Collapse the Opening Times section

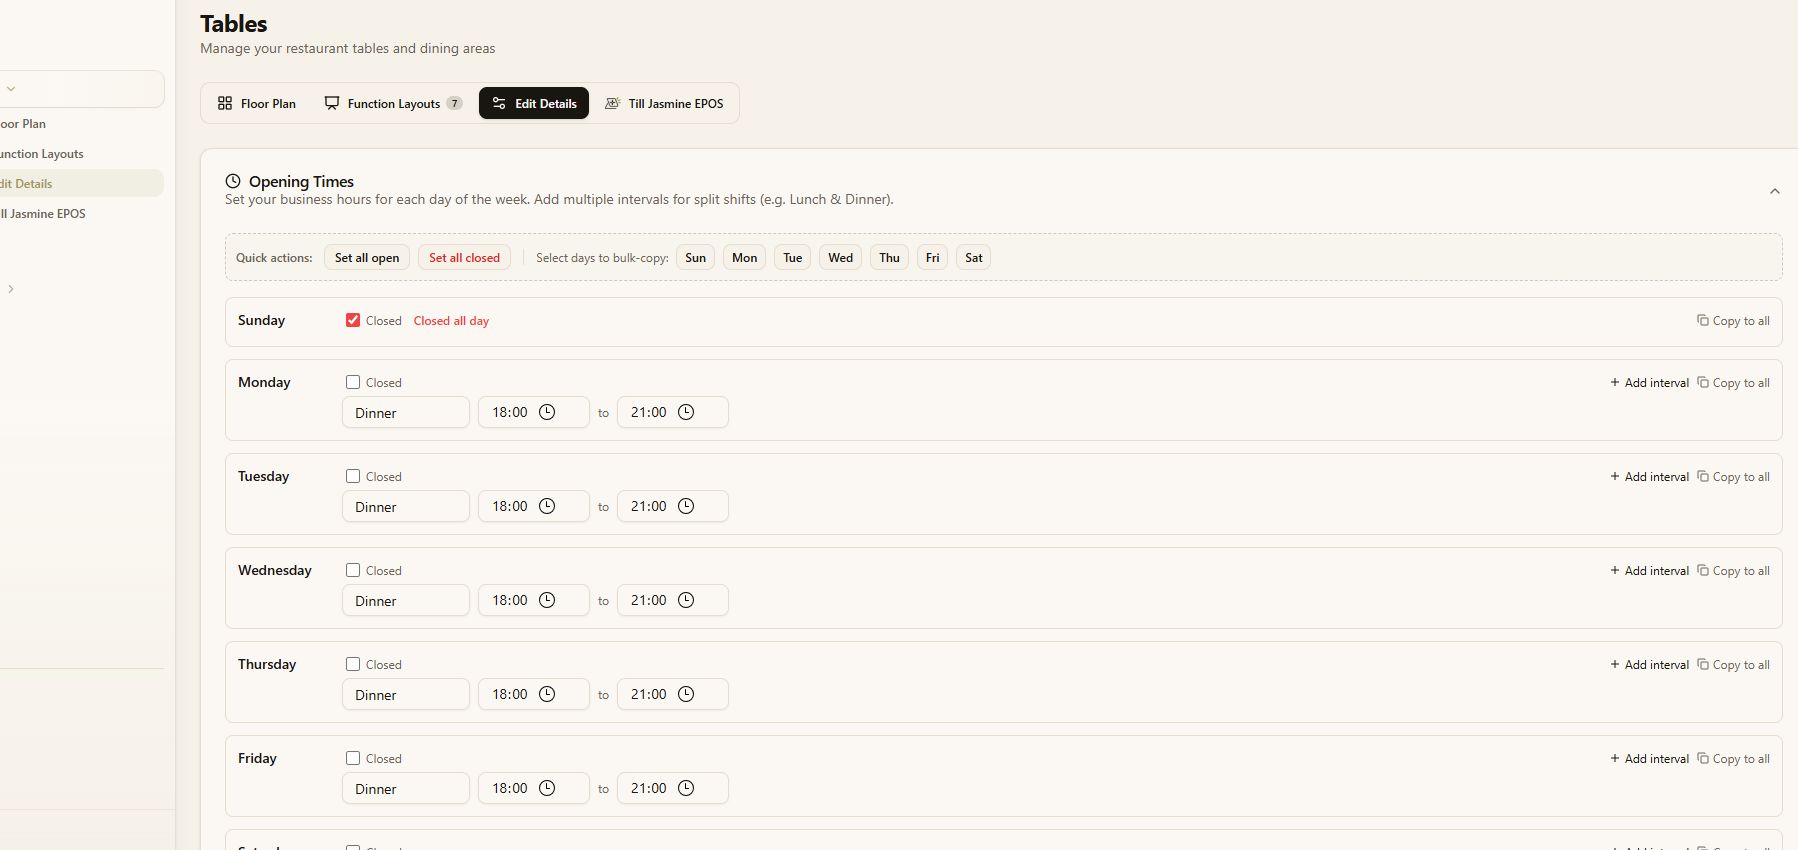(1775, 191)
